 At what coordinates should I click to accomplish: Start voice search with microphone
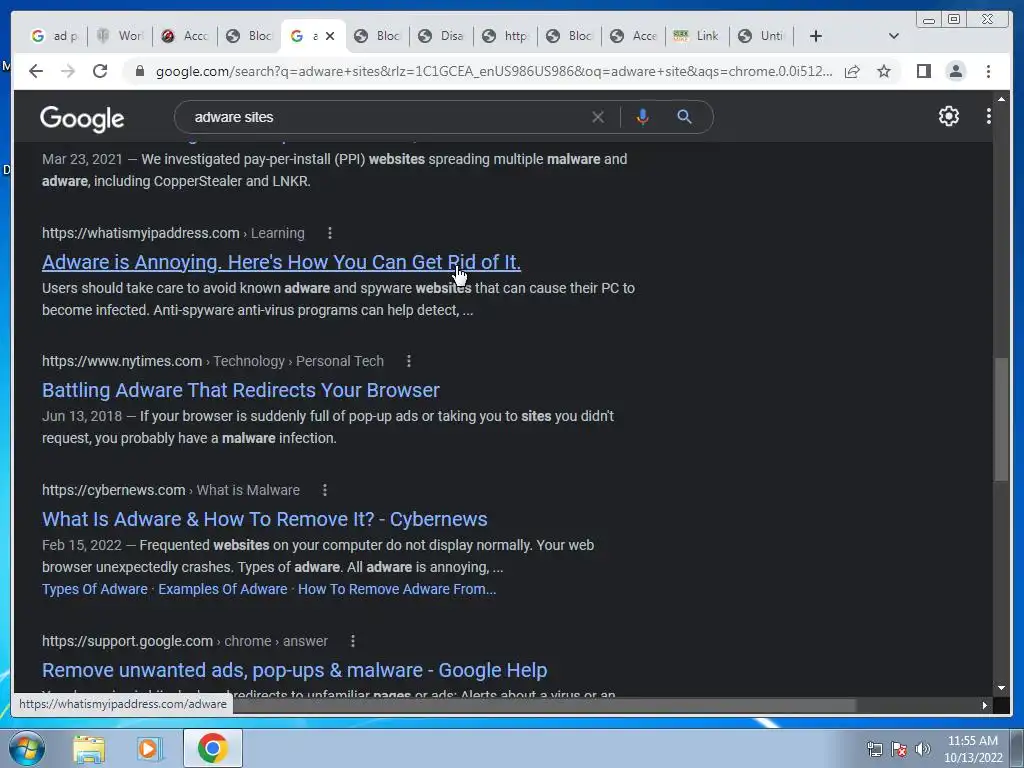[x=643, y=117]
